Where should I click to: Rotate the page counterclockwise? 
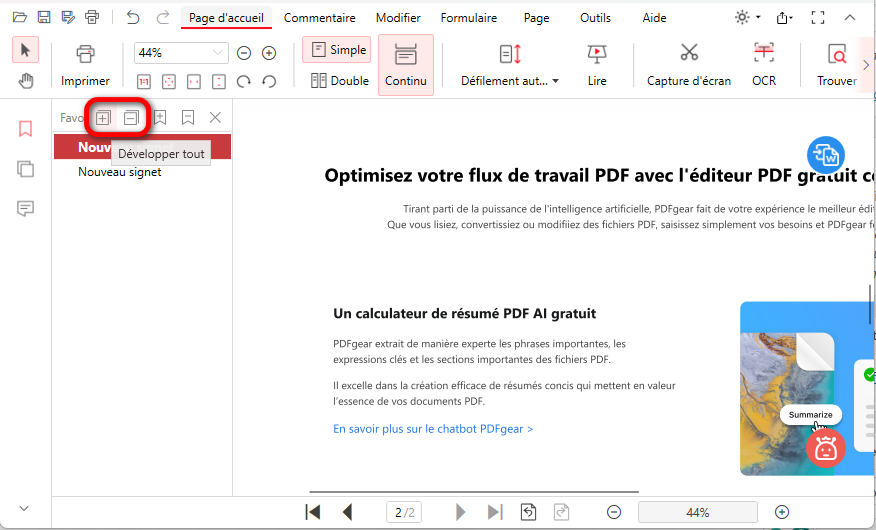click(269, 82)
